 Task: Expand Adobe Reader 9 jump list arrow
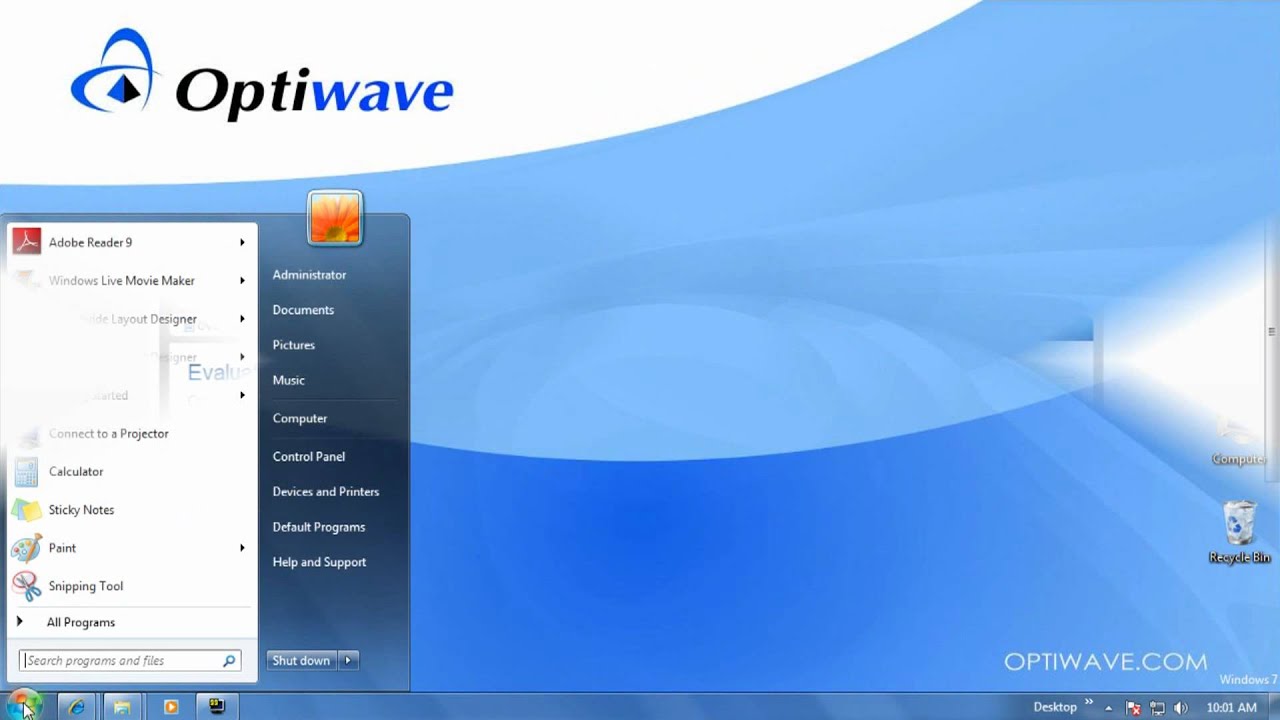(242, 242)
